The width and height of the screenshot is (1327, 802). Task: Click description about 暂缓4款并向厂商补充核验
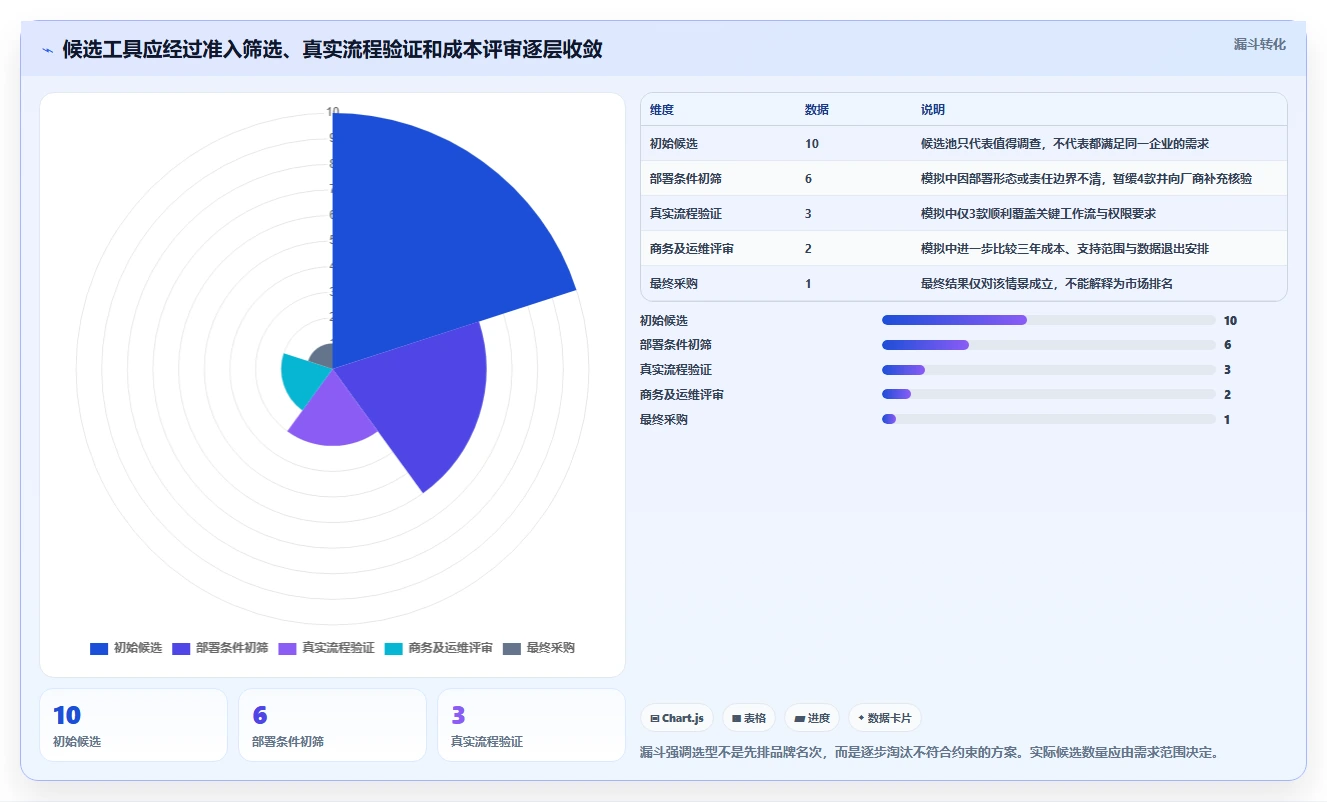[x=1087, y=178]
